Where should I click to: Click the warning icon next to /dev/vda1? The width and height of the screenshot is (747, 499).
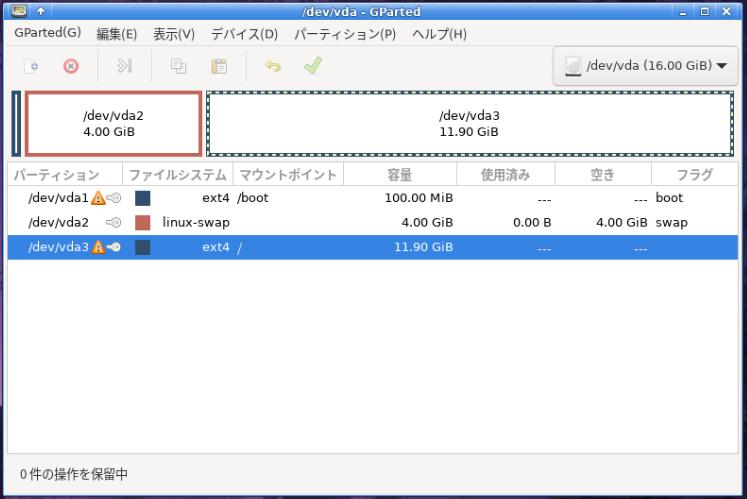(98, 197)
